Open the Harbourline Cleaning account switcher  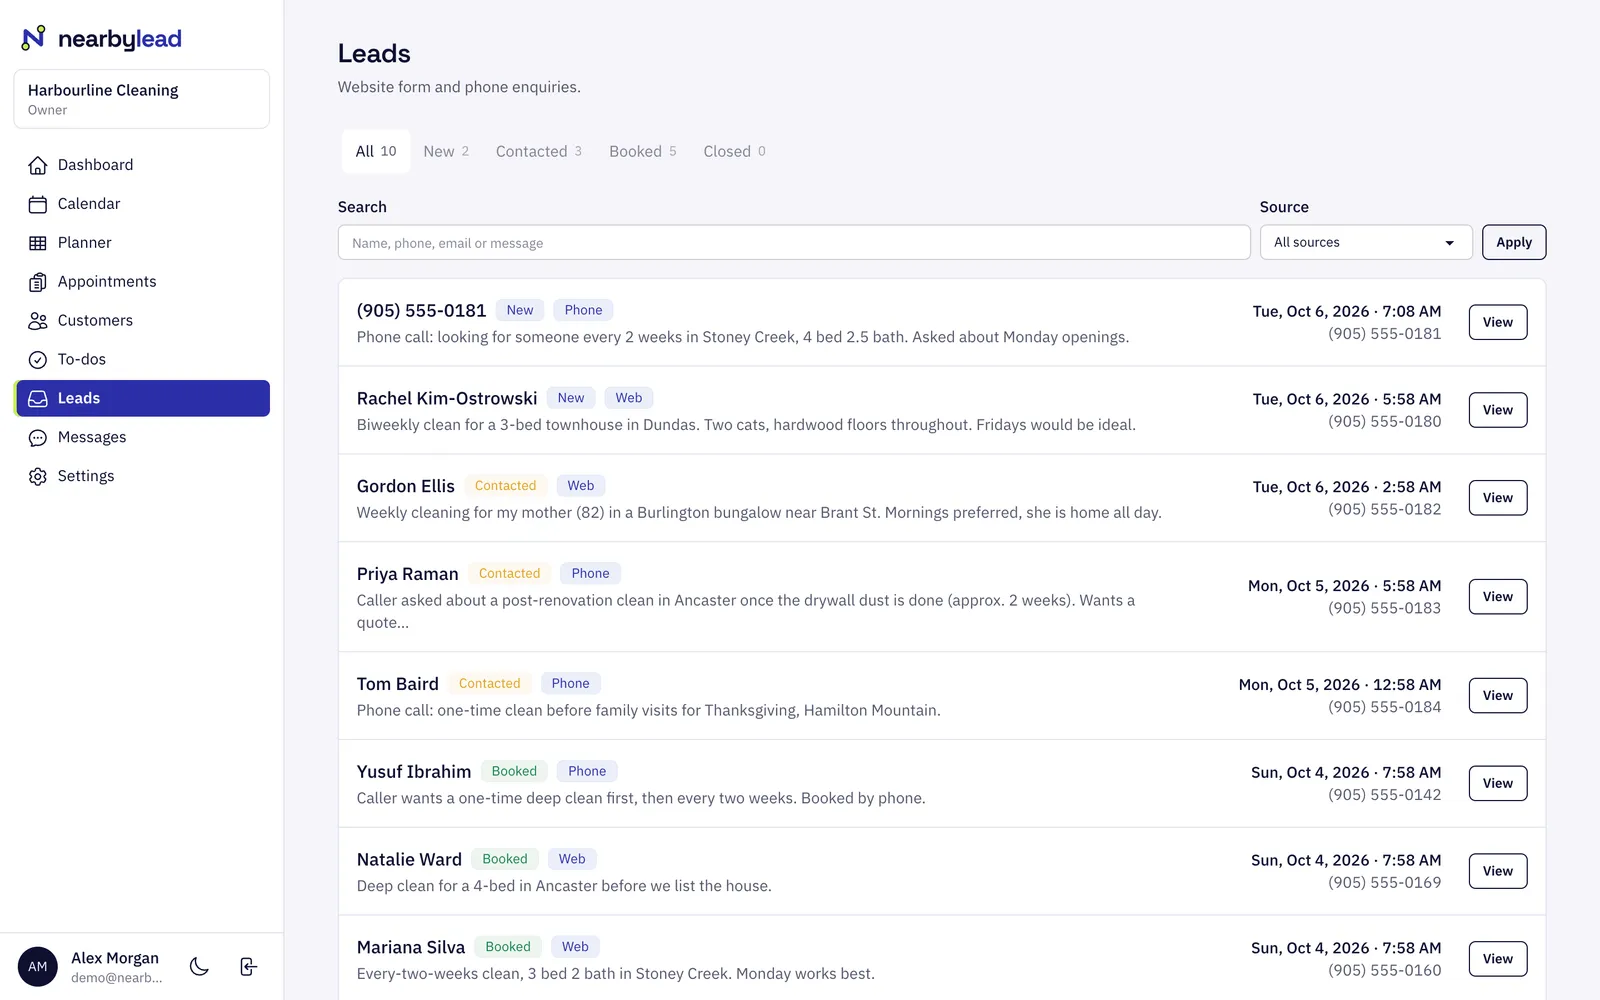(142, 99)
